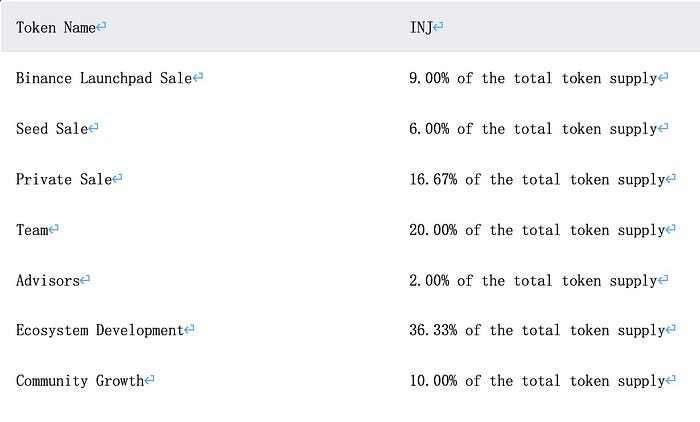Click the Ecosystem Development row label
The height and width of the screenshot is (422, 700).
pyautogui.click(x=100, y=330)
